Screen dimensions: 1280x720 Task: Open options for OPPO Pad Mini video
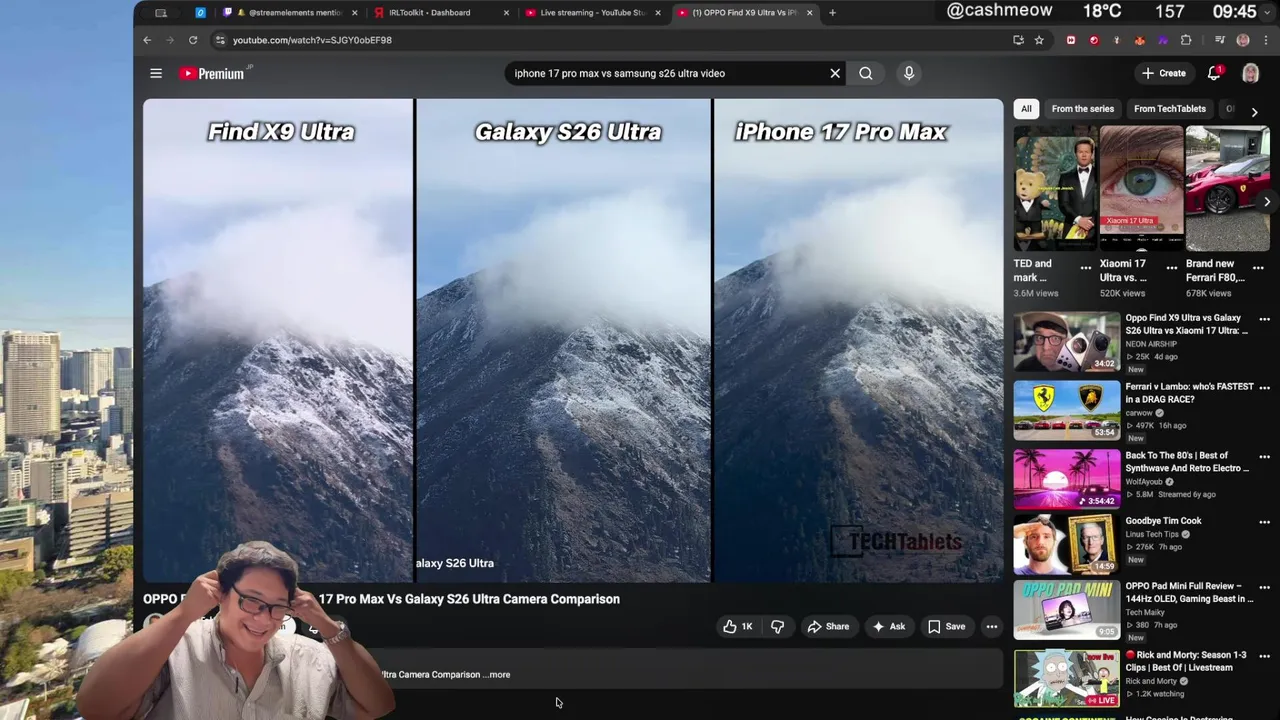[x=1264, y=587]
